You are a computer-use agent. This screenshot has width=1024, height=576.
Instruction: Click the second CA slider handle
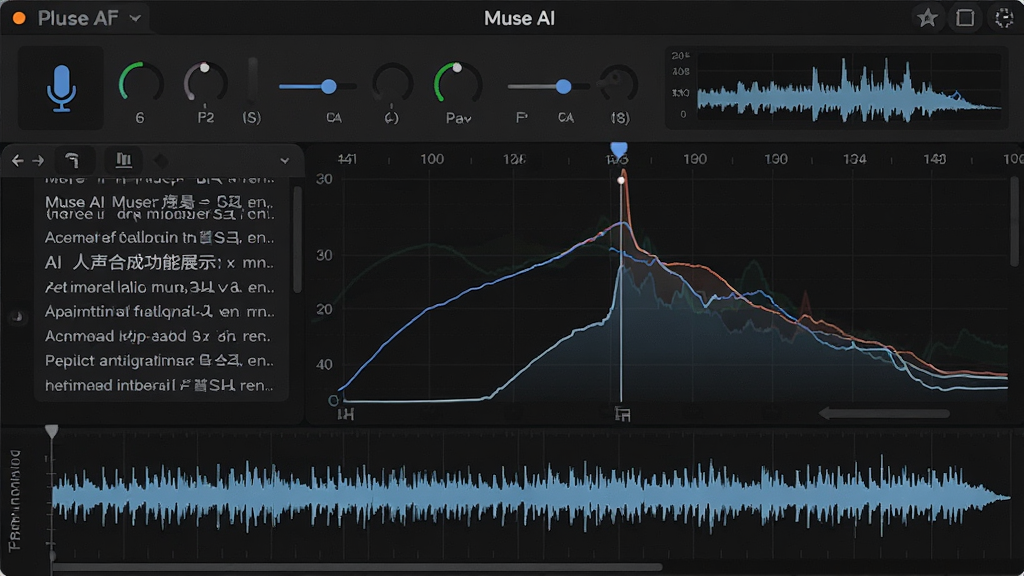point(564,86)
